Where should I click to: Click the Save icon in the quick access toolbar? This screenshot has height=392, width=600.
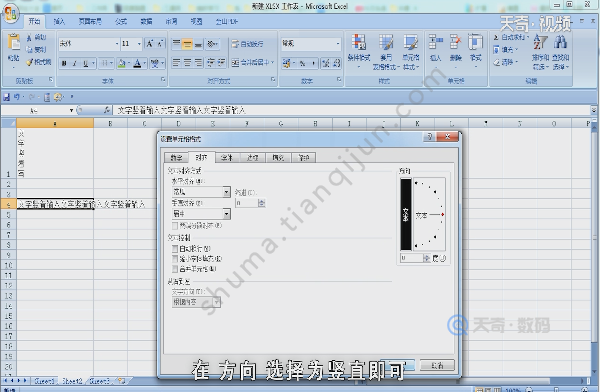7,97
